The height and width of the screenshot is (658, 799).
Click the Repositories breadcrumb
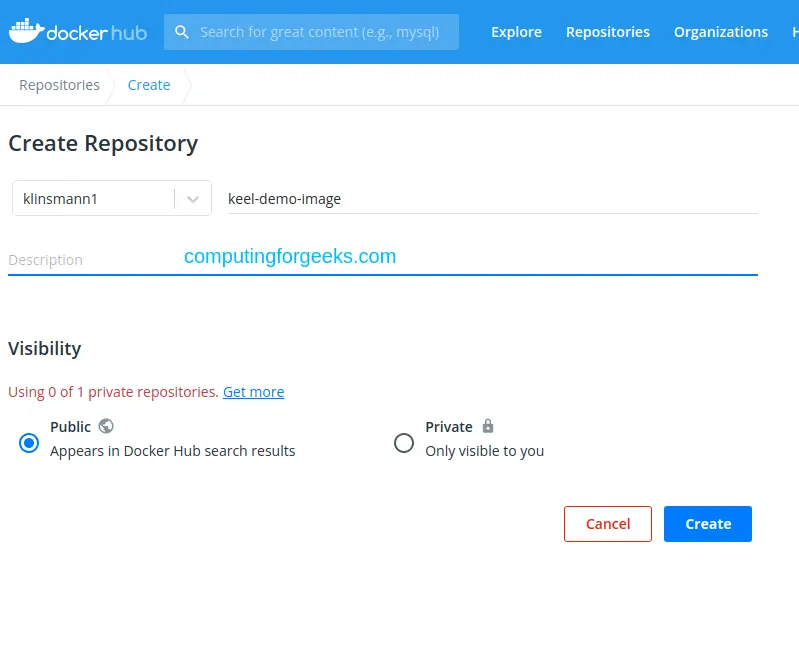(60, 85)
